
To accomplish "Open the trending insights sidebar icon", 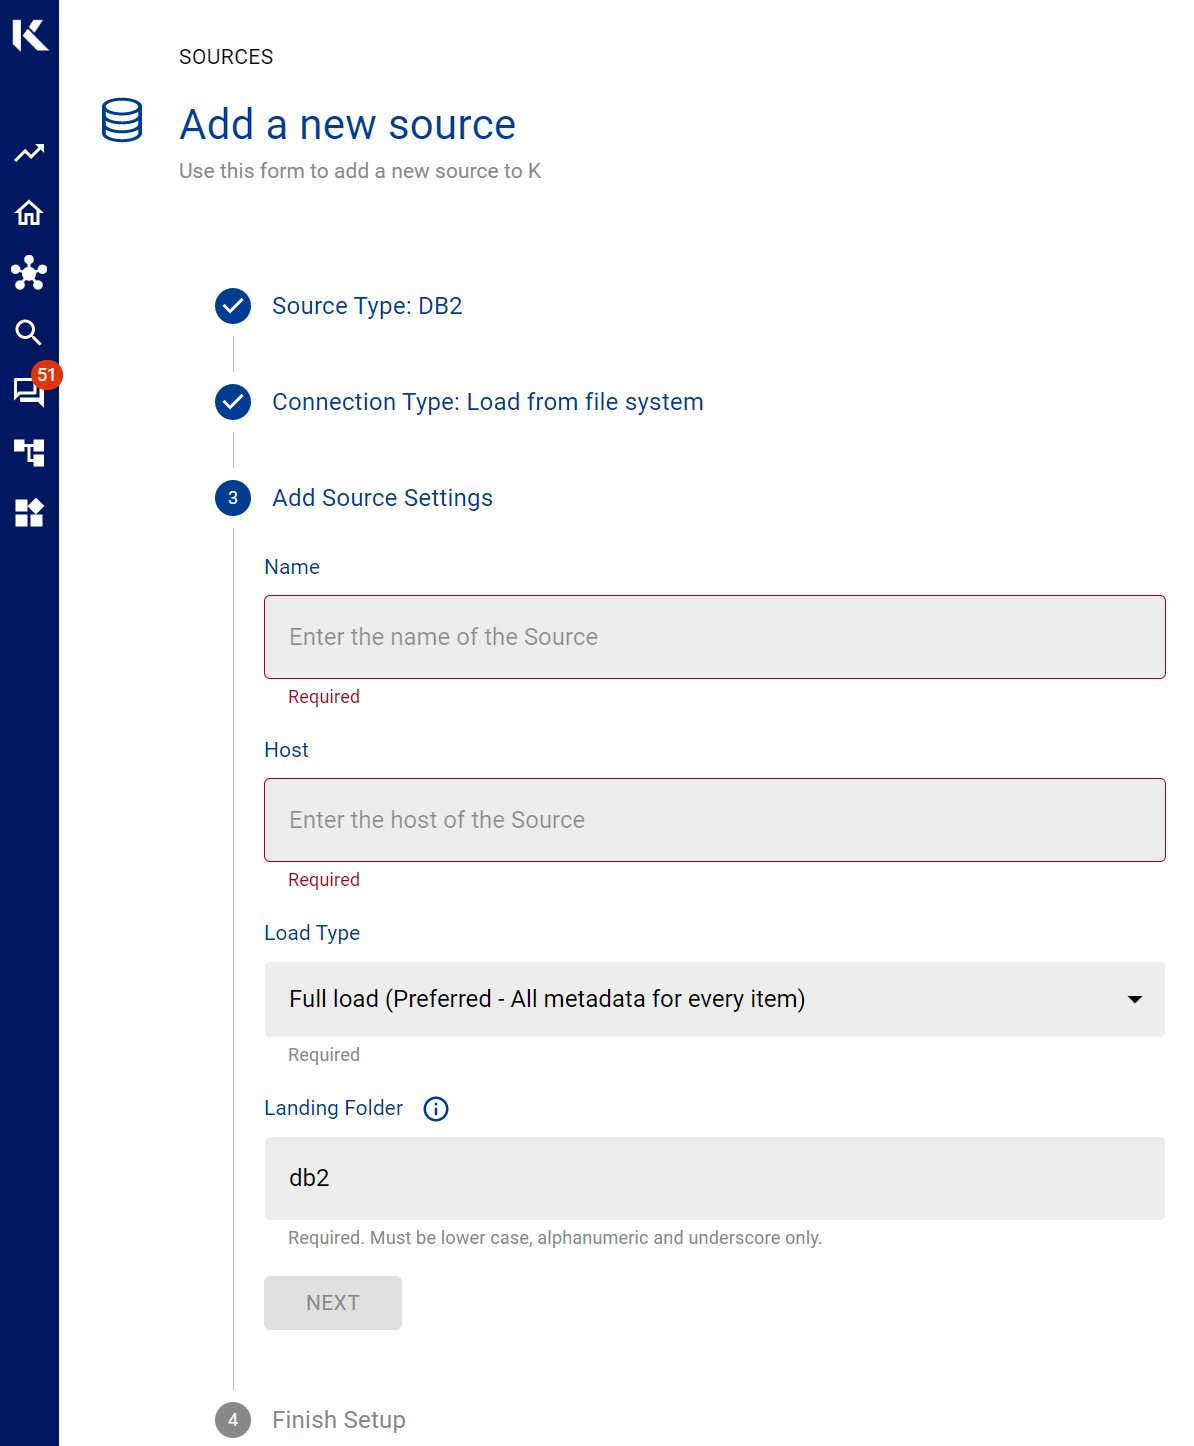I will pyautogui.click(x=29, y=153).
